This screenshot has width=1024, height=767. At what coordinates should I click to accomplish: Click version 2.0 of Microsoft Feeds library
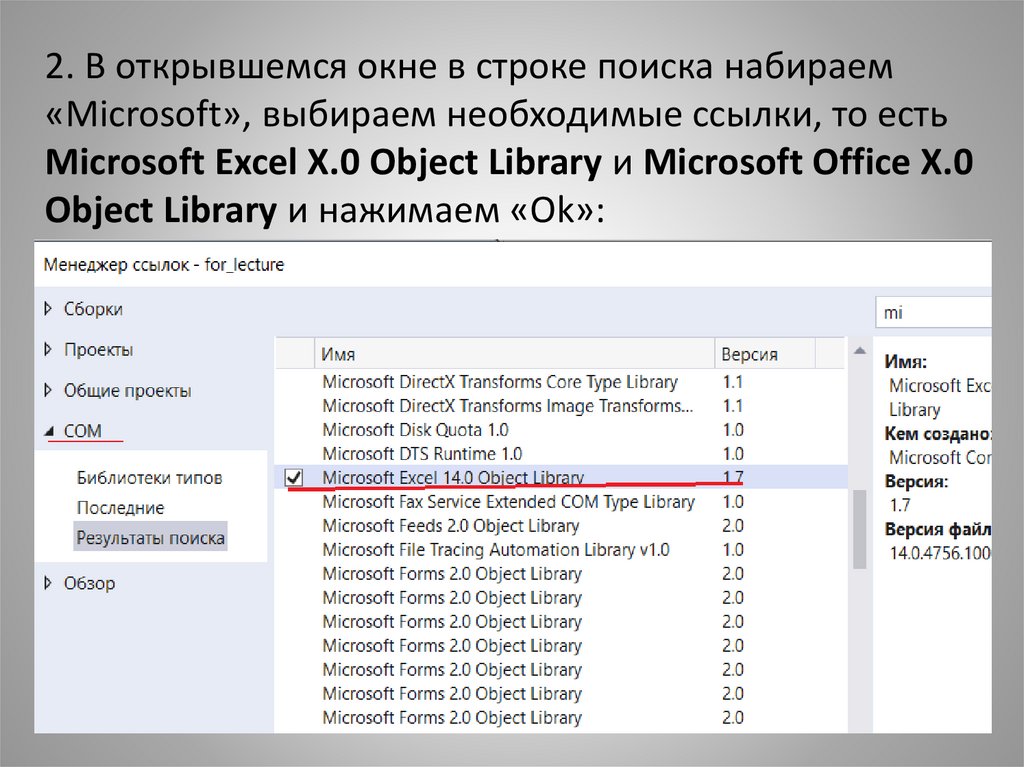click(733, 525)
